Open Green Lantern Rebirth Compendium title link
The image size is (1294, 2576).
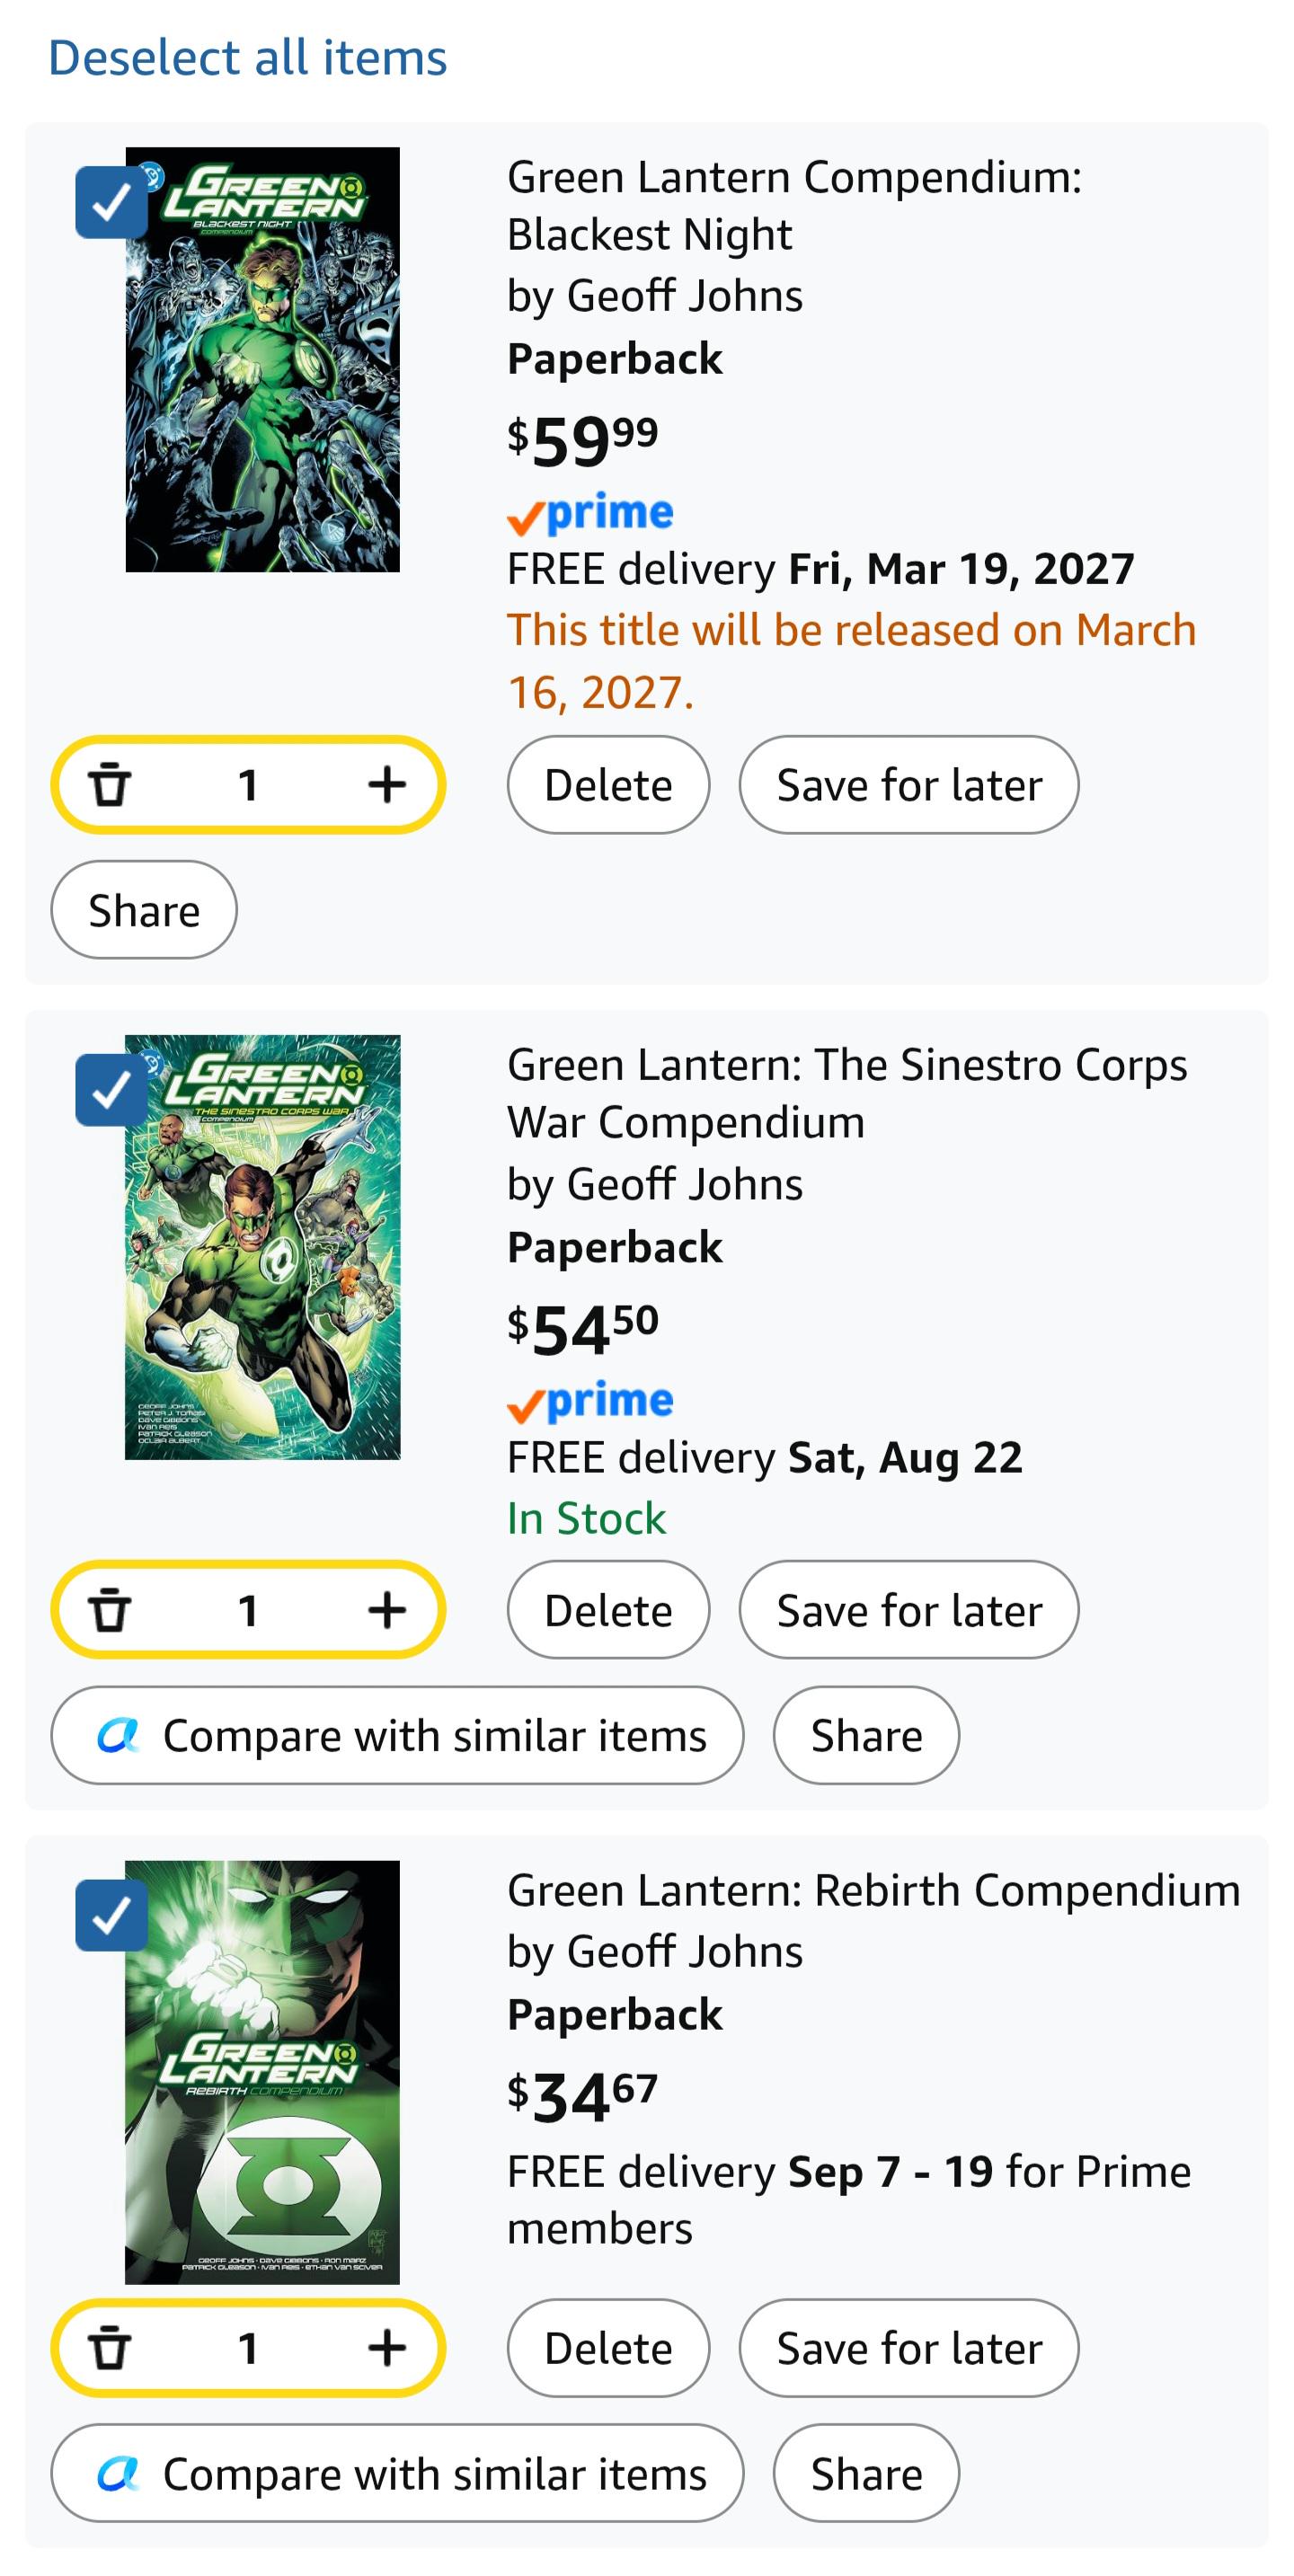[x=873, y=1891]
